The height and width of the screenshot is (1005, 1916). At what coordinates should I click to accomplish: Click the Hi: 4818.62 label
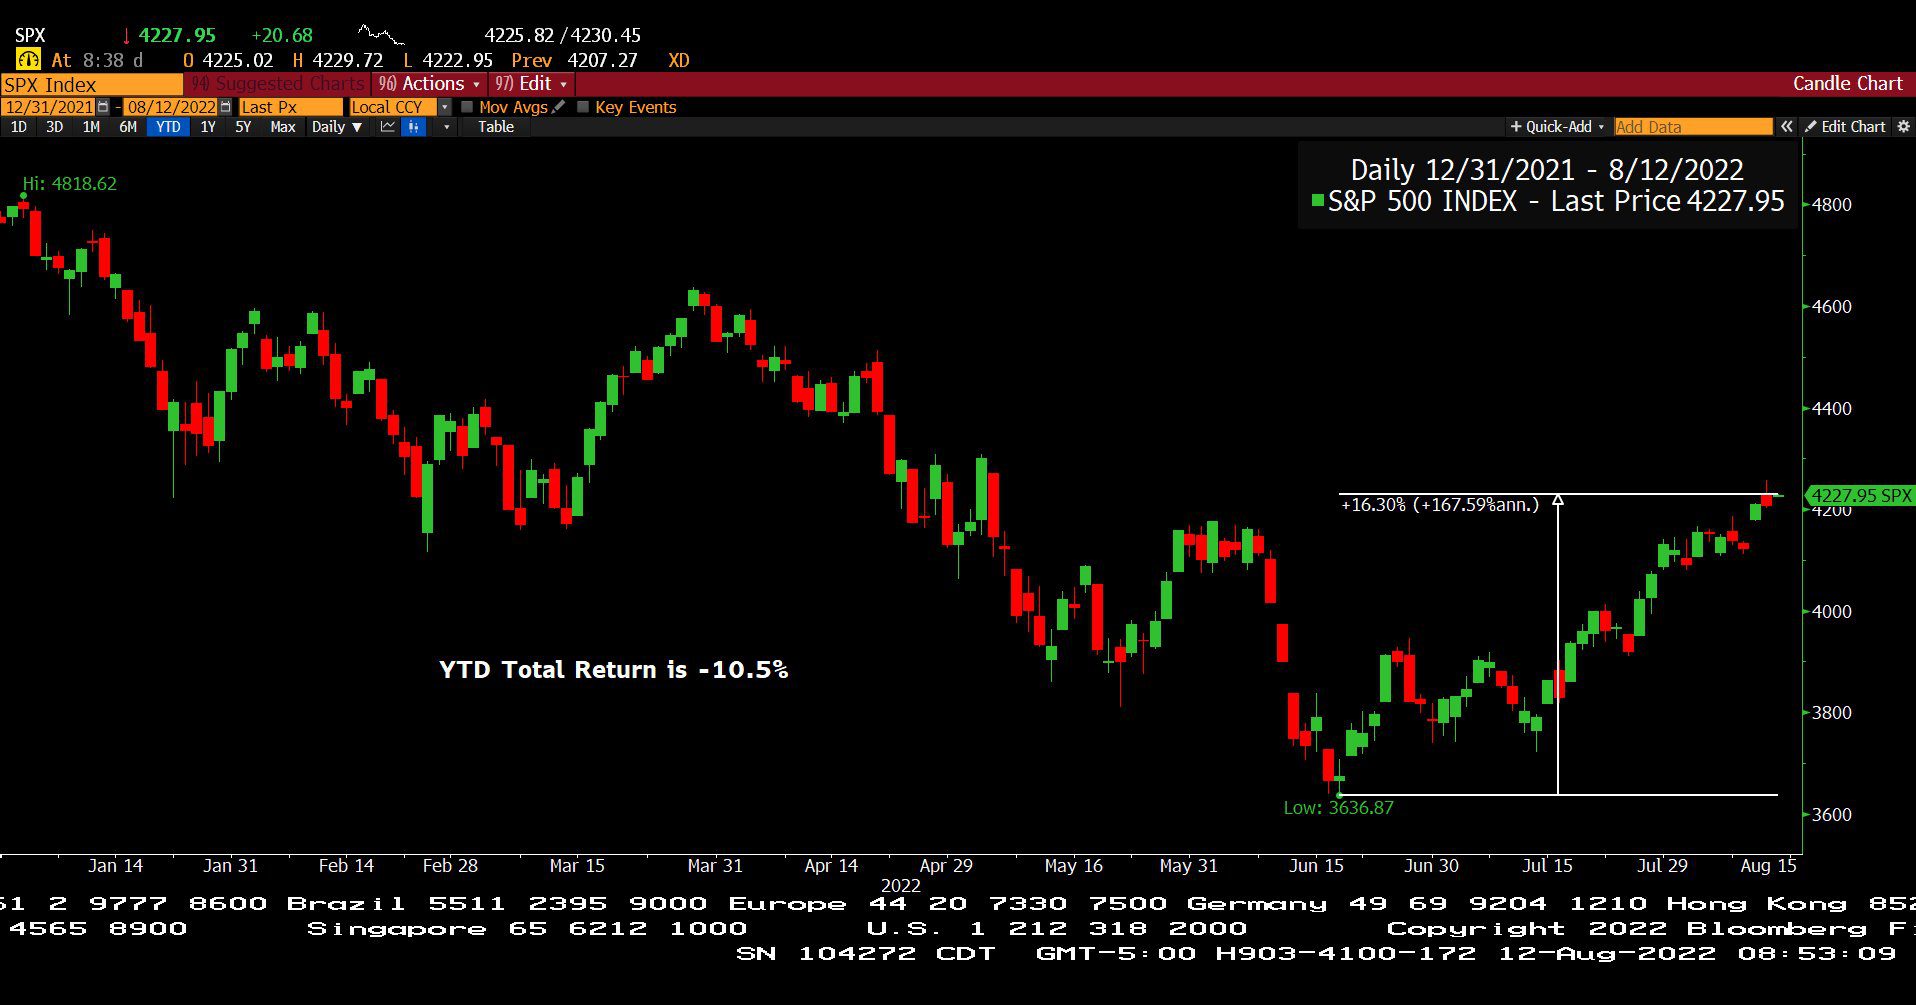coord(70,184)
